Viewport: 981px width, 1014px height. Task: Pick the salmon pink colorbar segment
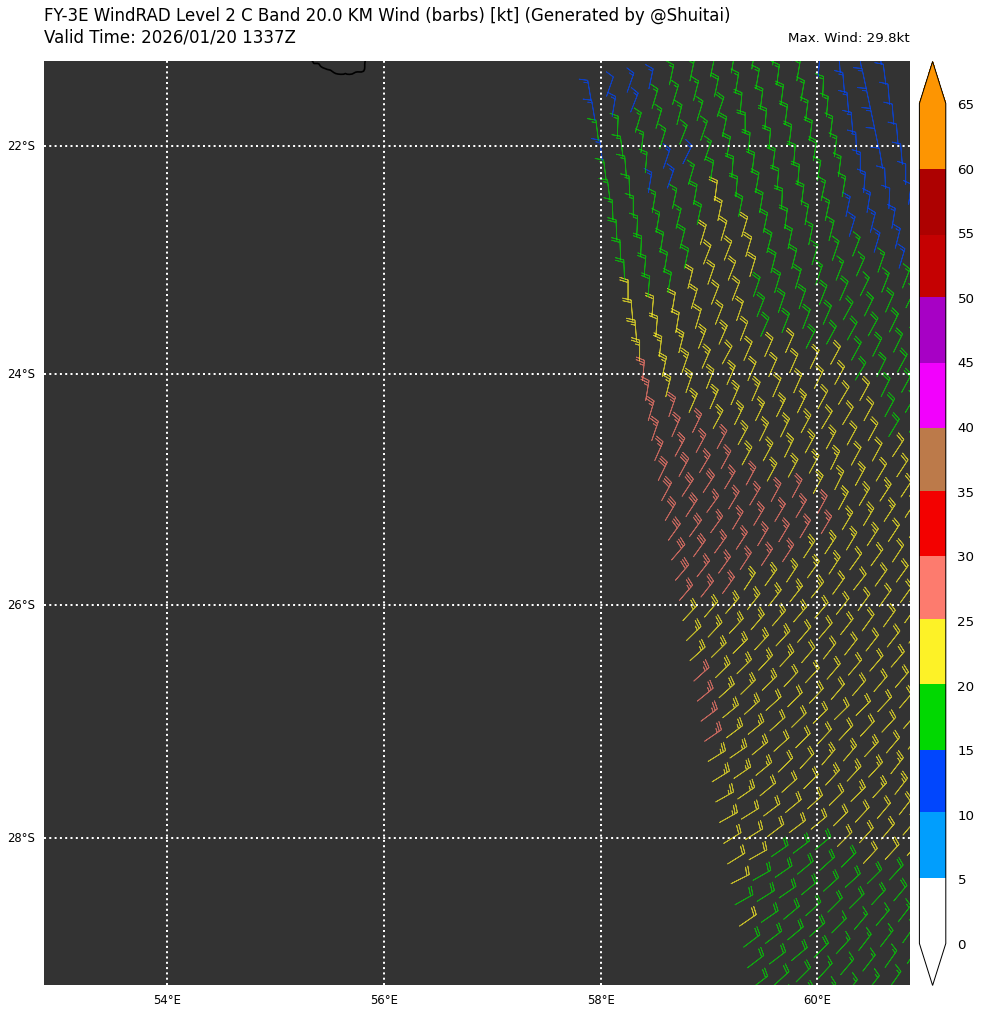(x=932, y=587)
